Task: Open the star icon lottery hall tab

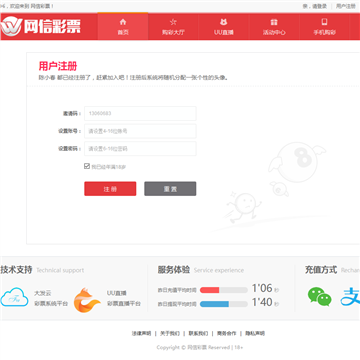Action: pos(173,22)
